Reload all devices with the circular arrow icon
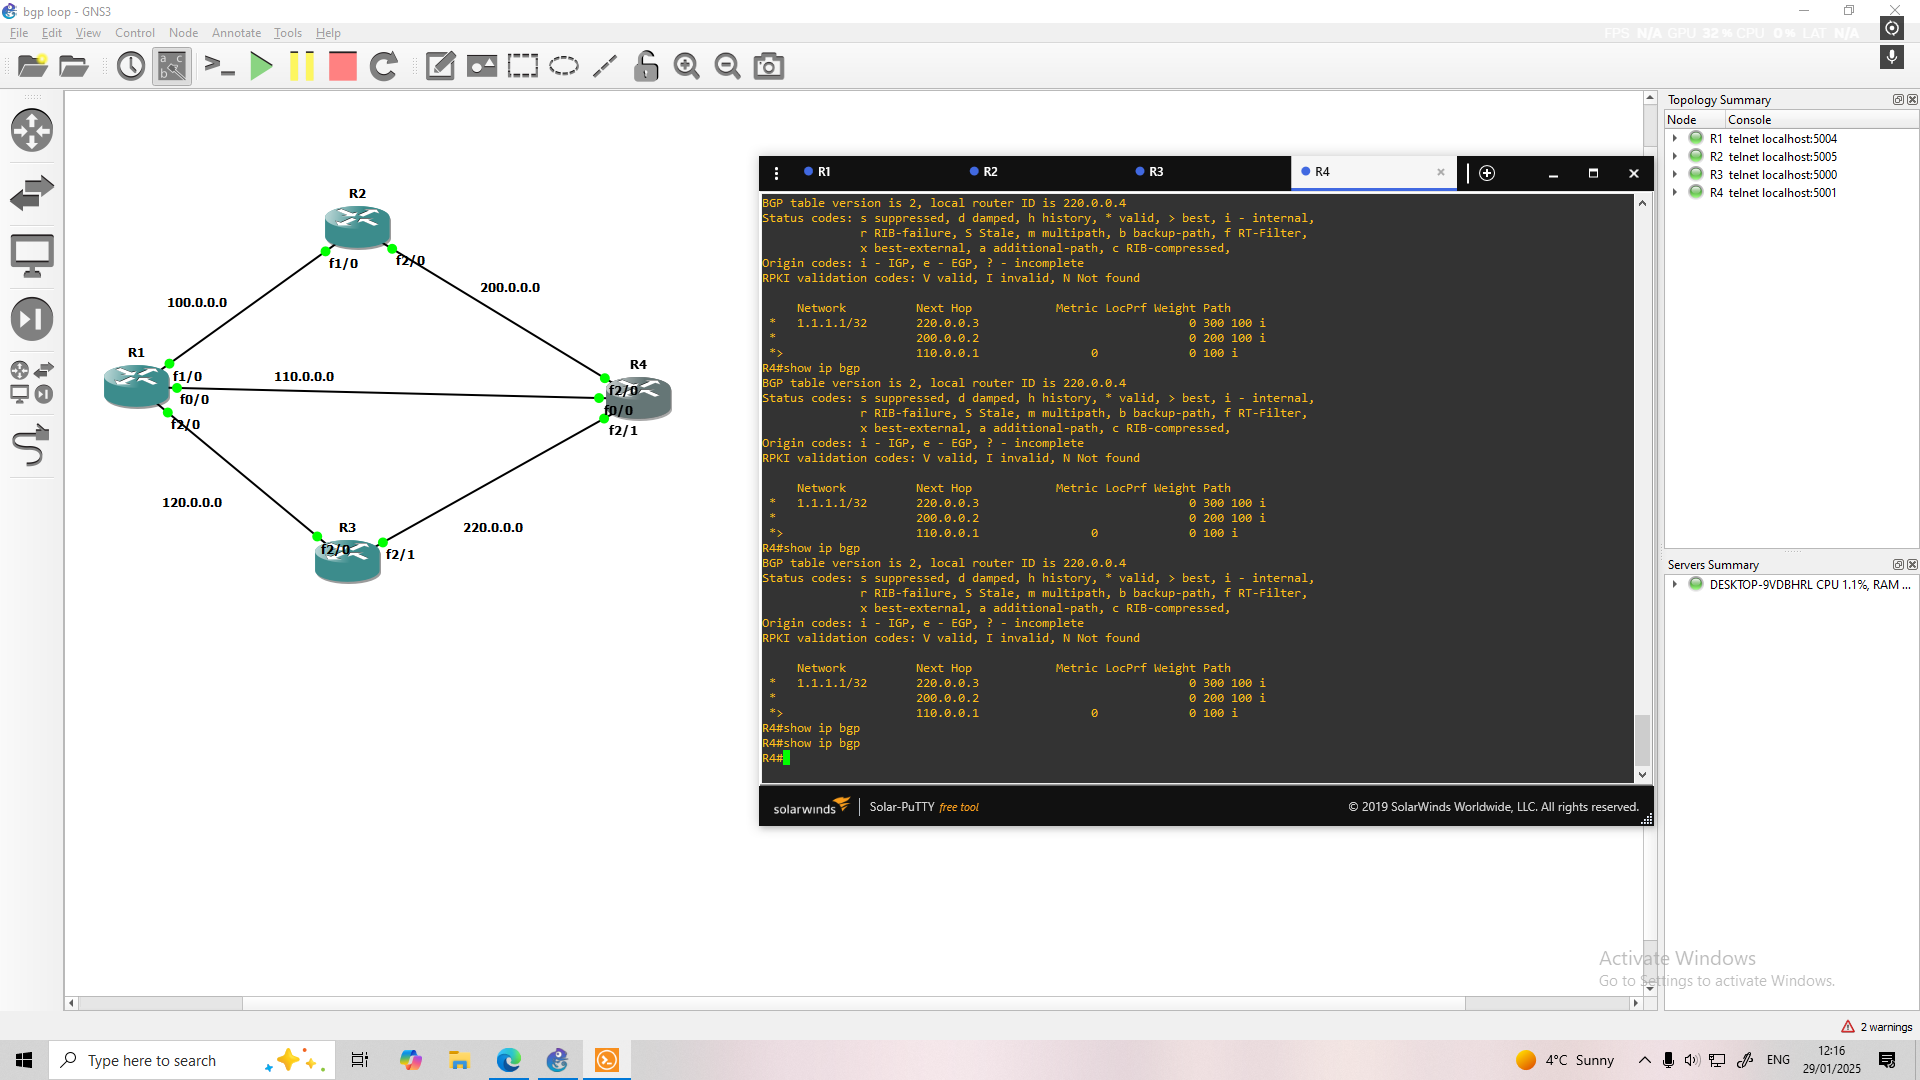The width and height of the screenshot is (1920, 1080). [384, 66]
